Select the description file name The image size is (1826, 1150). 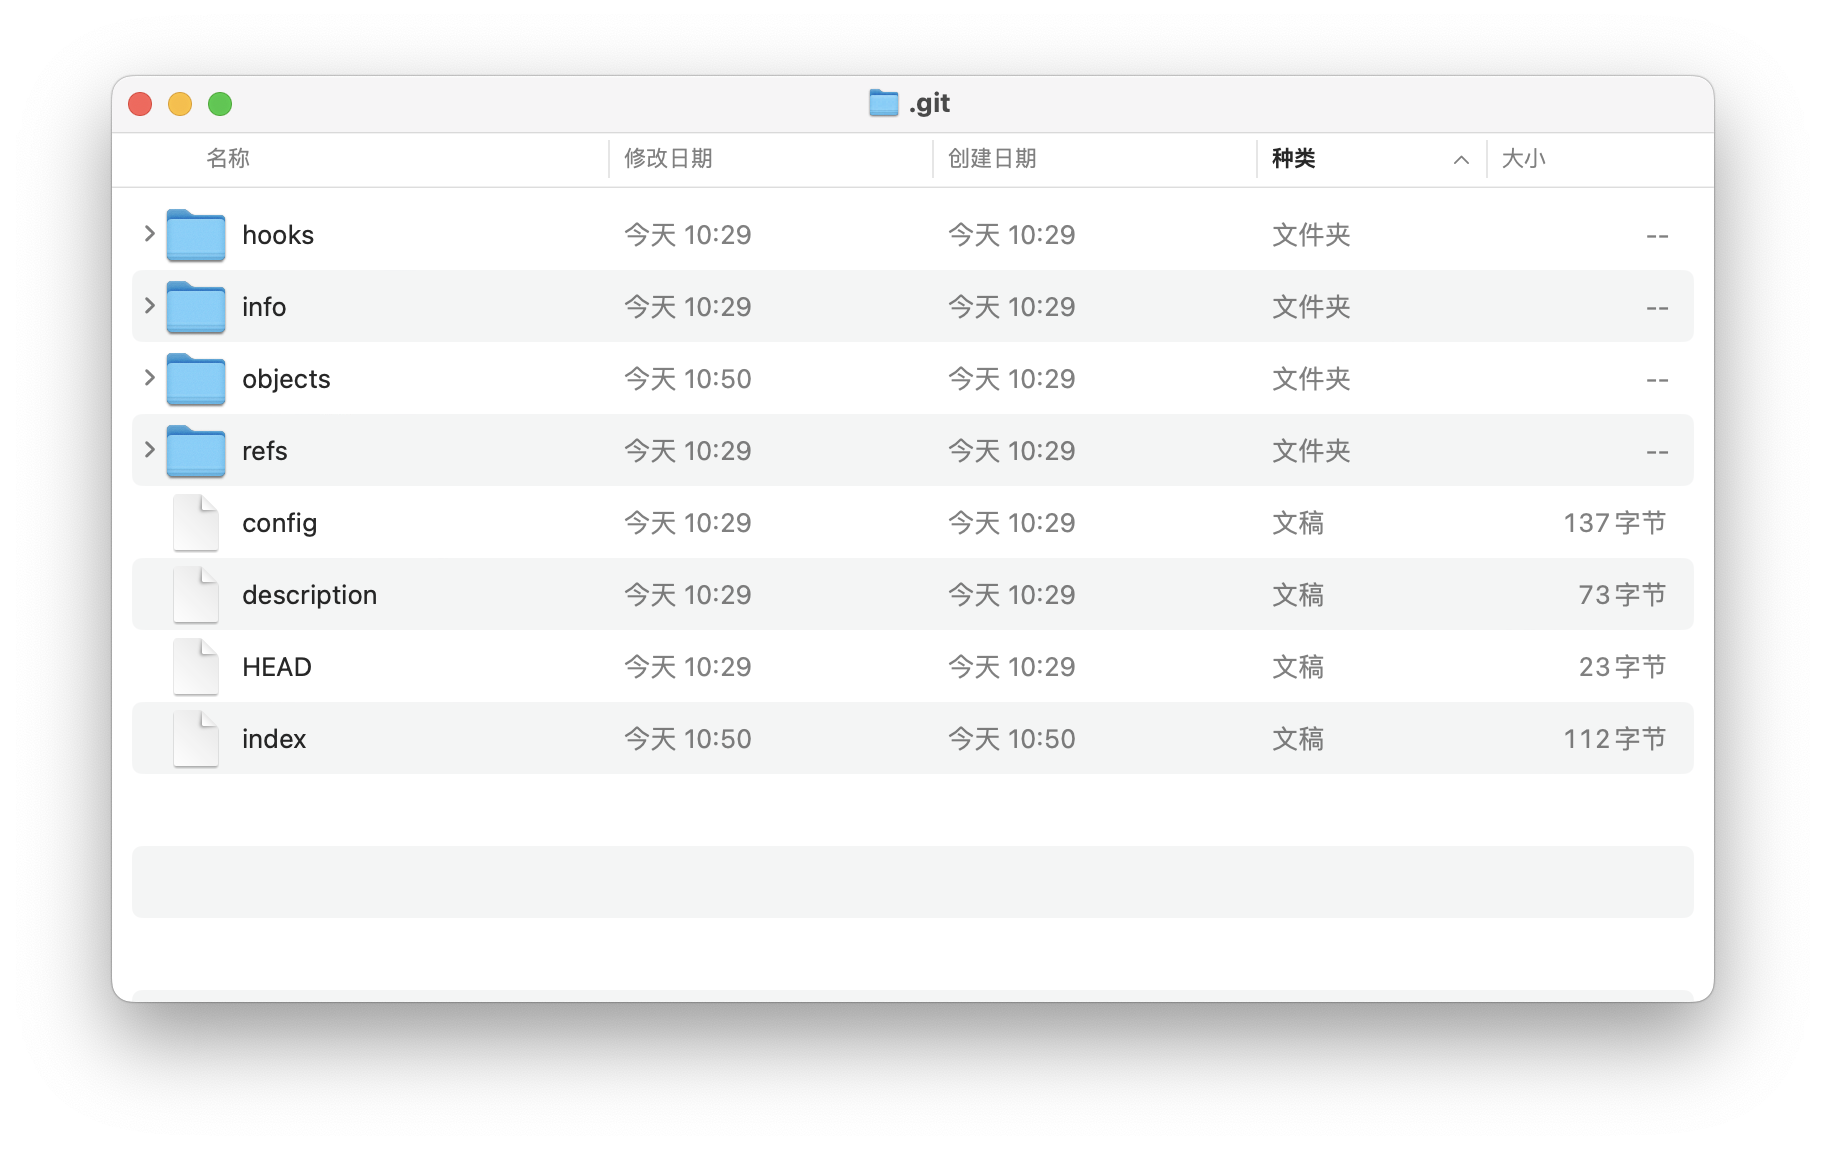coord(310,595)
